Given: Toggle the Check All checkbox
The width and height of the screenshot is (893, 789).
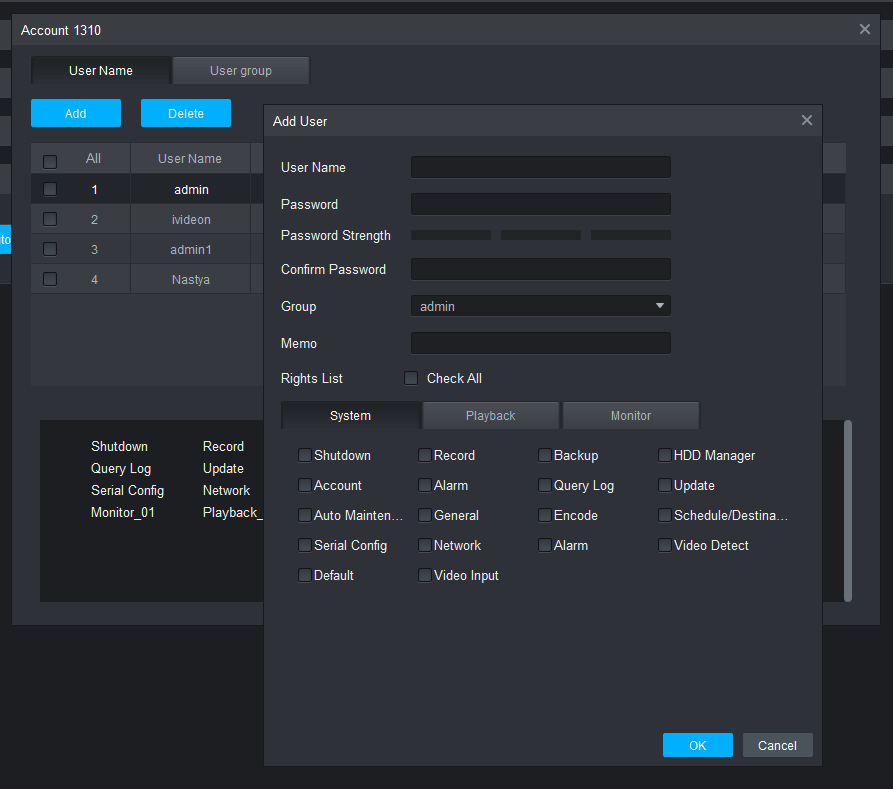Looking at the screenshot, I should [411, 378].
